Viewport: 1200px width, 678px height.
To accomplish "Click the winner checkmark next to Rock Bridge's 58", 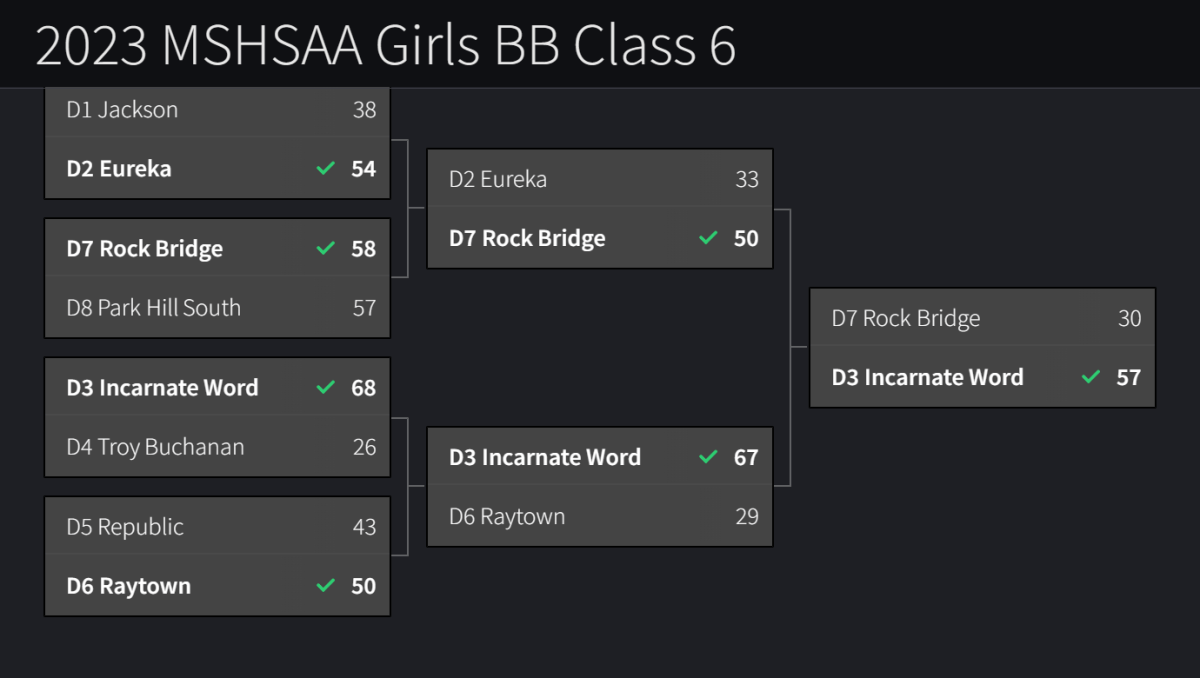I will (x=325, y=249).
